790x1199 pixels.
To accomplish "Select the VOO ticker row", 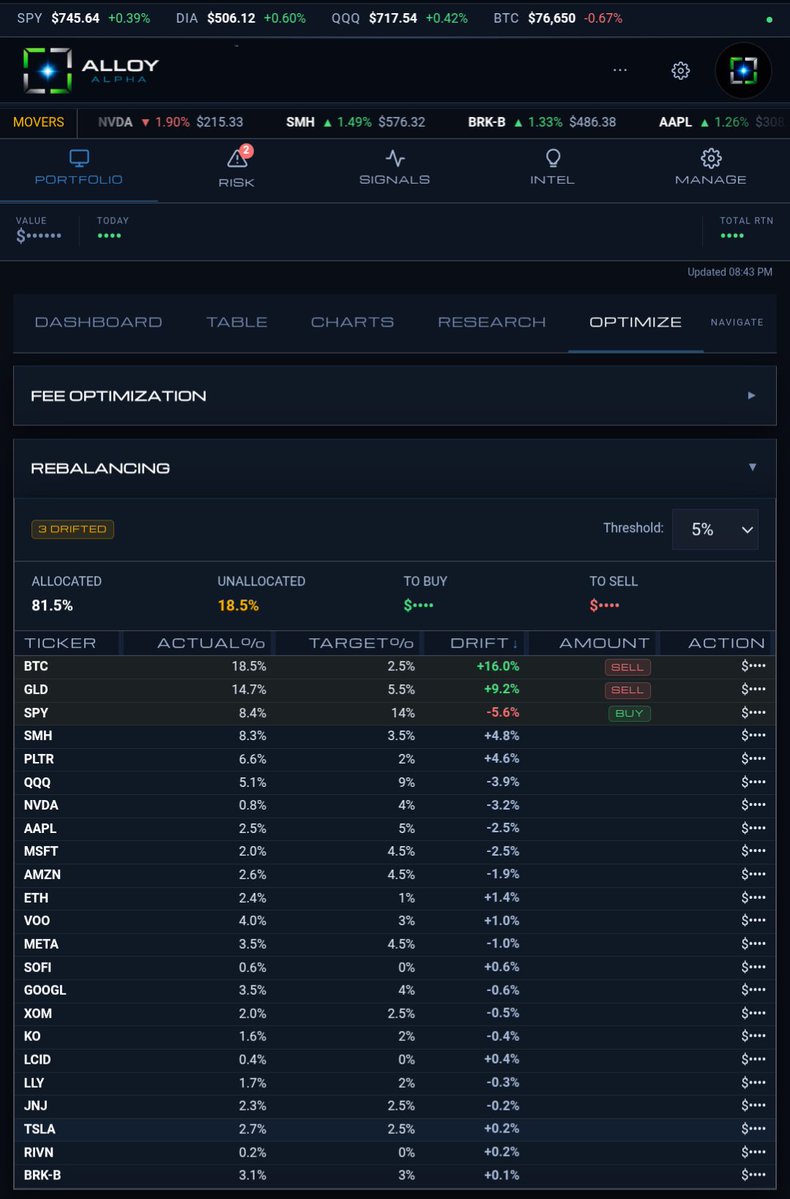I will pyautogui.click(x=395, y=921).
